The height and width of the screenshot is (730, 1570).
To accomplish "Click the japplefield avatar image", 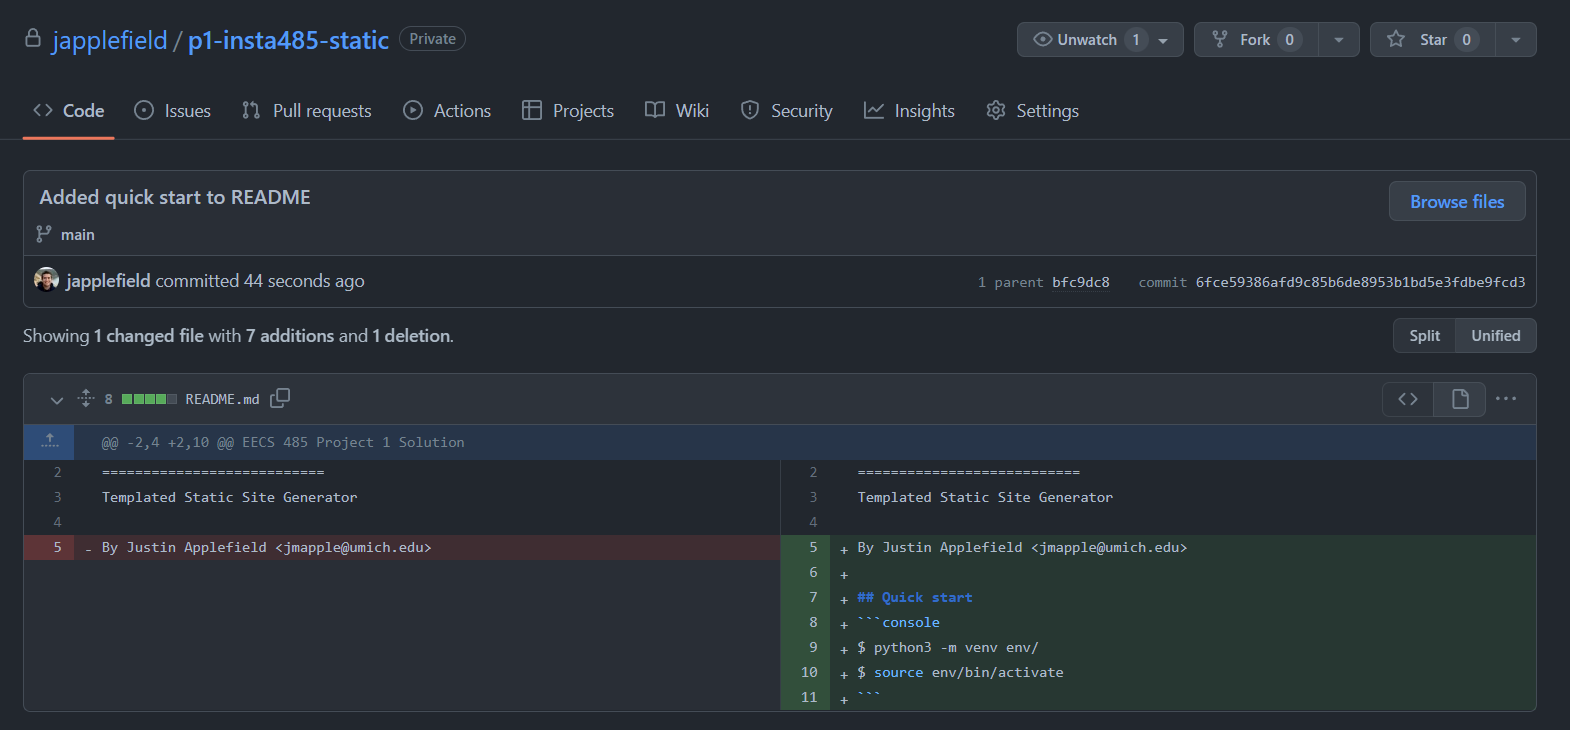I will click(x=46, y=280).
